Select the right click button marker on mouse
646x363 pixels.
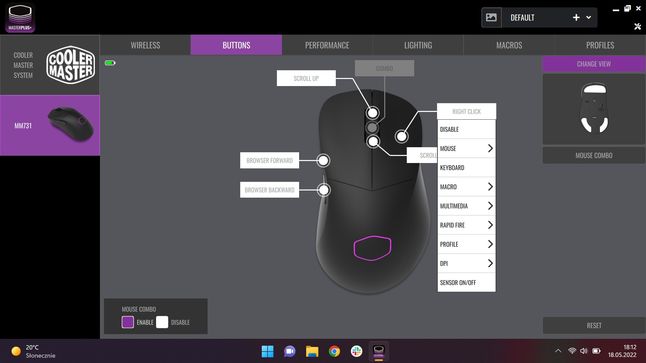[402, 136]
